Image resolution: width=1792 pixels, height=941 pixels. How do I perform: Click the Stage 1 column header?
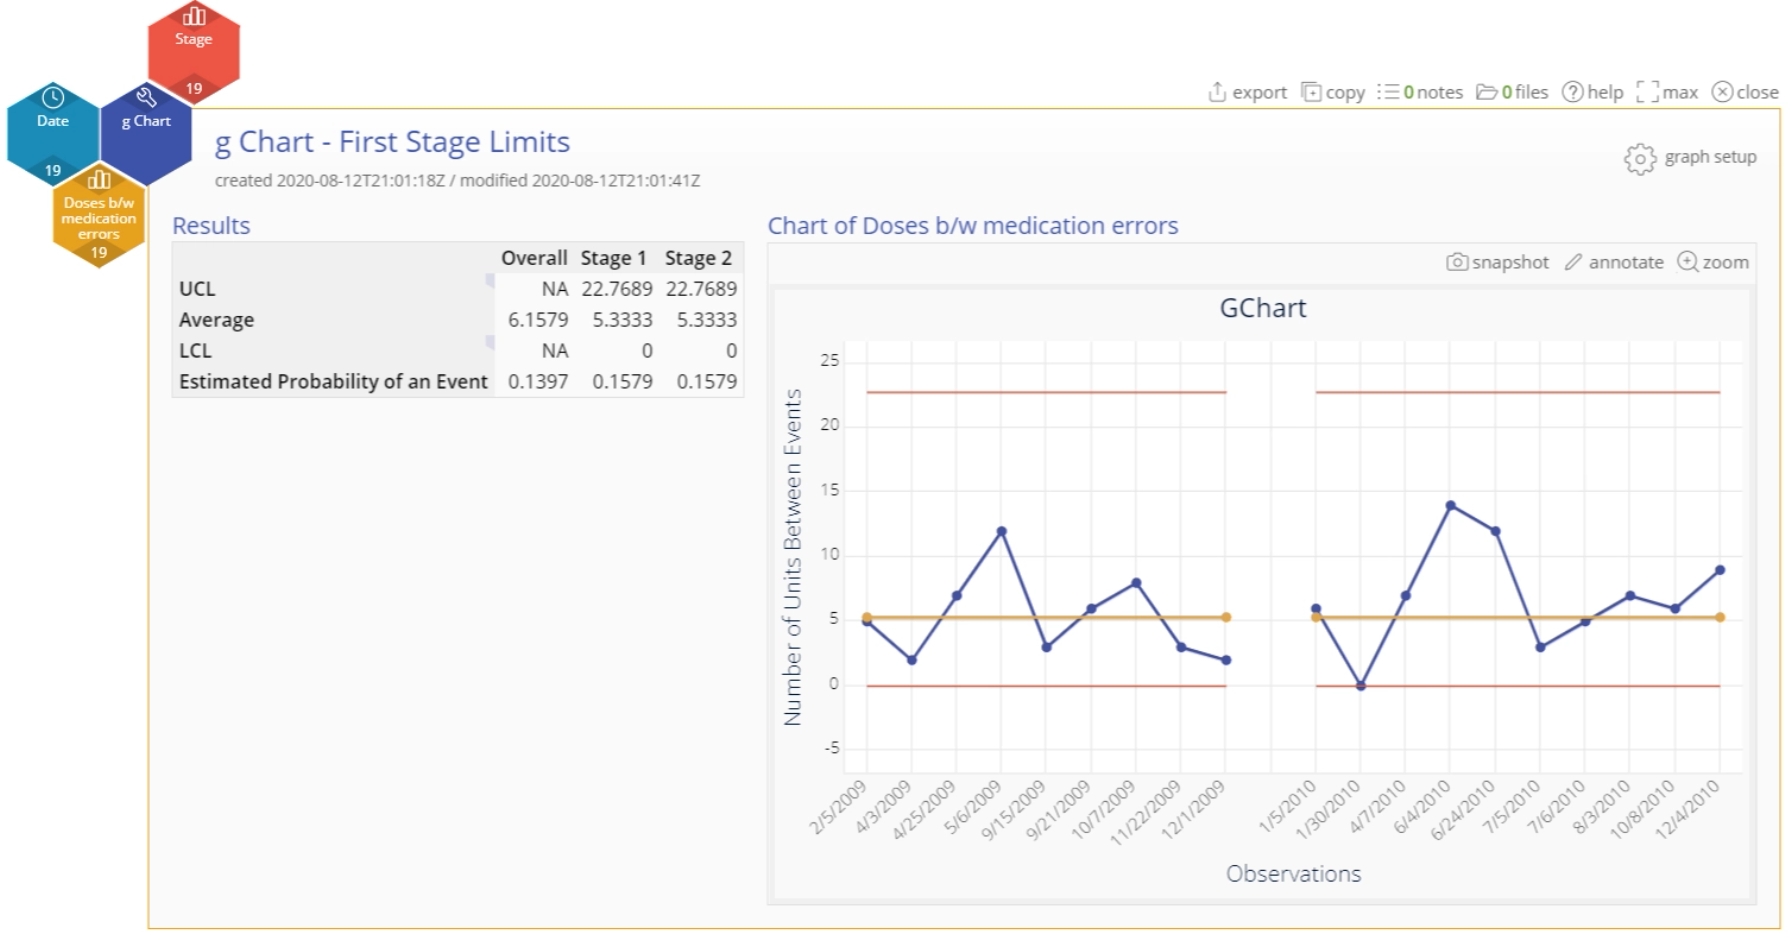613,258
